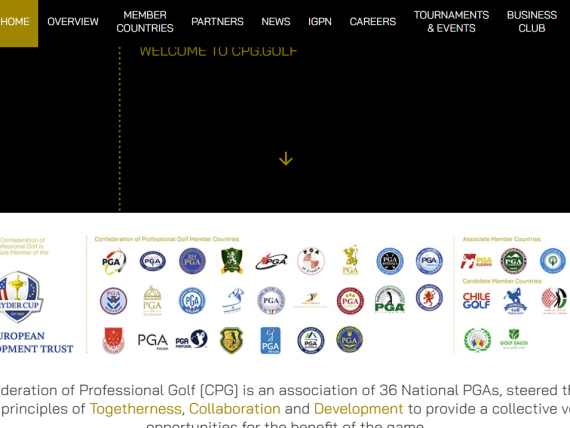The width and height of the screenshot is (570, 428).
Task: Click the red lion on blue ring logo
Action: [x=429, y=298]
